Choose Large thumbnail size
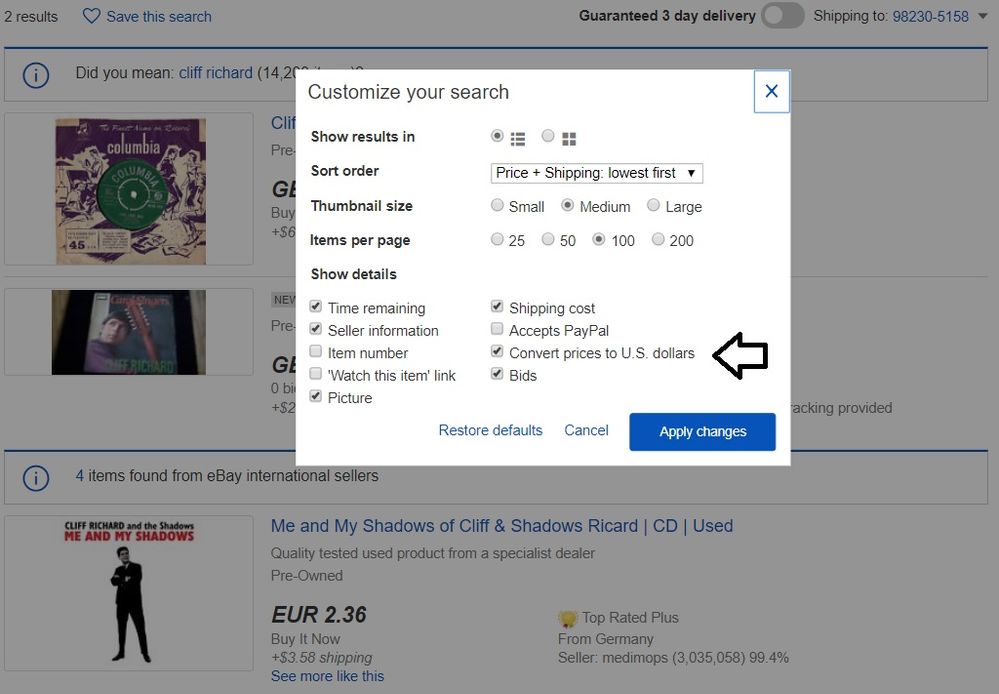The width and height of the screenshot is (999, 694). [x=653, y=206]
